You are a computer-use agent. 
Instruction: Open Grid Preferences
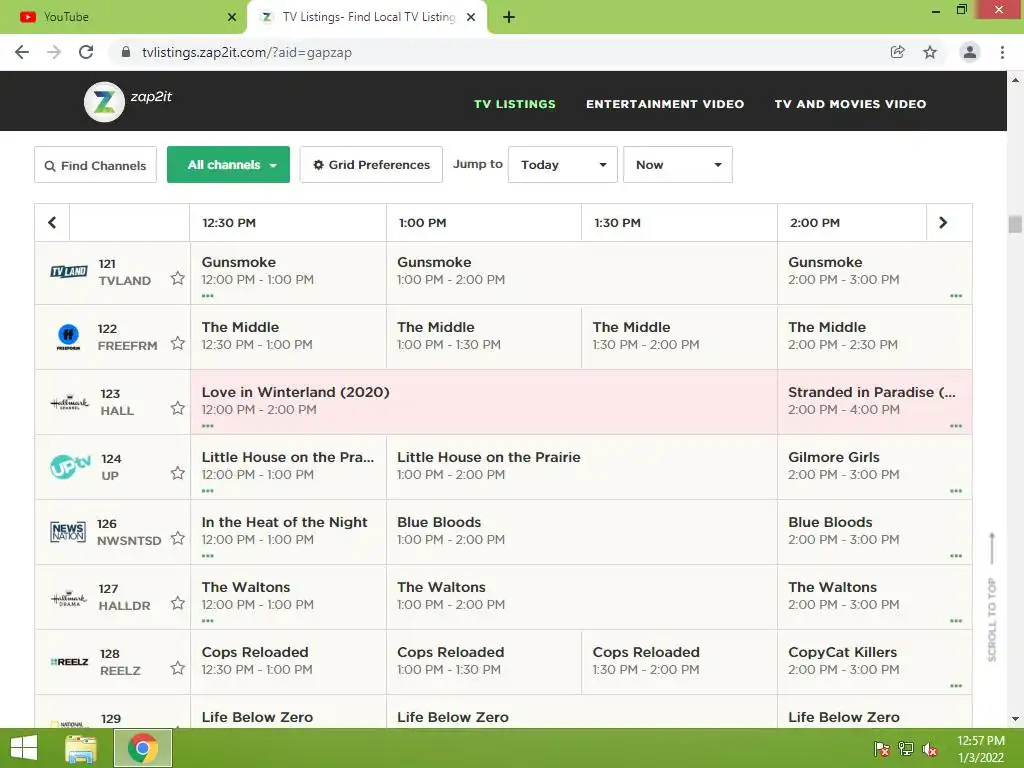372,165
